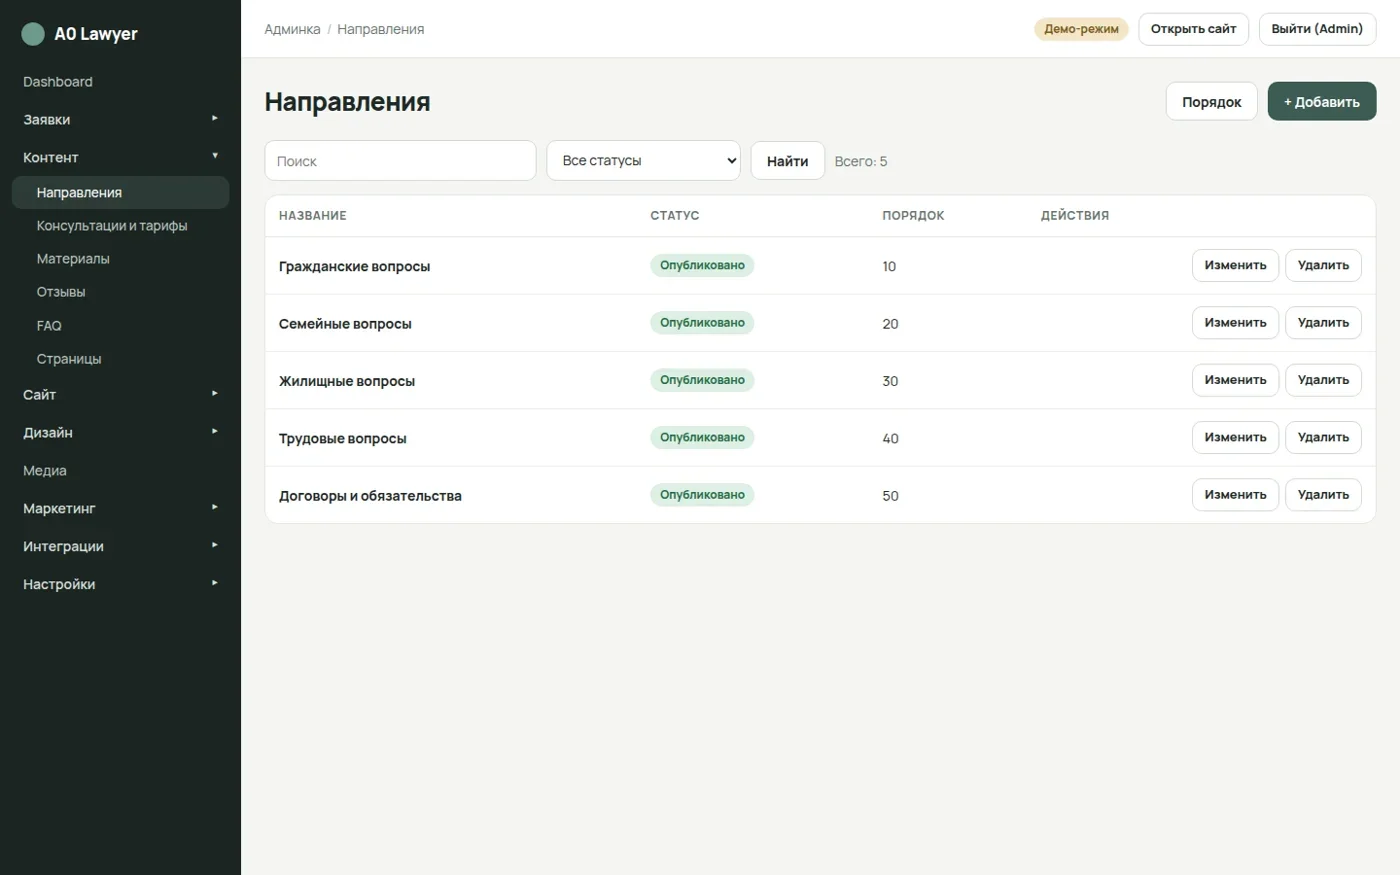The height and width of the screenshot is (875, 1400).
Task: Click Удалить for Гражданские вопросы
Action: [x=1323, y=266]
